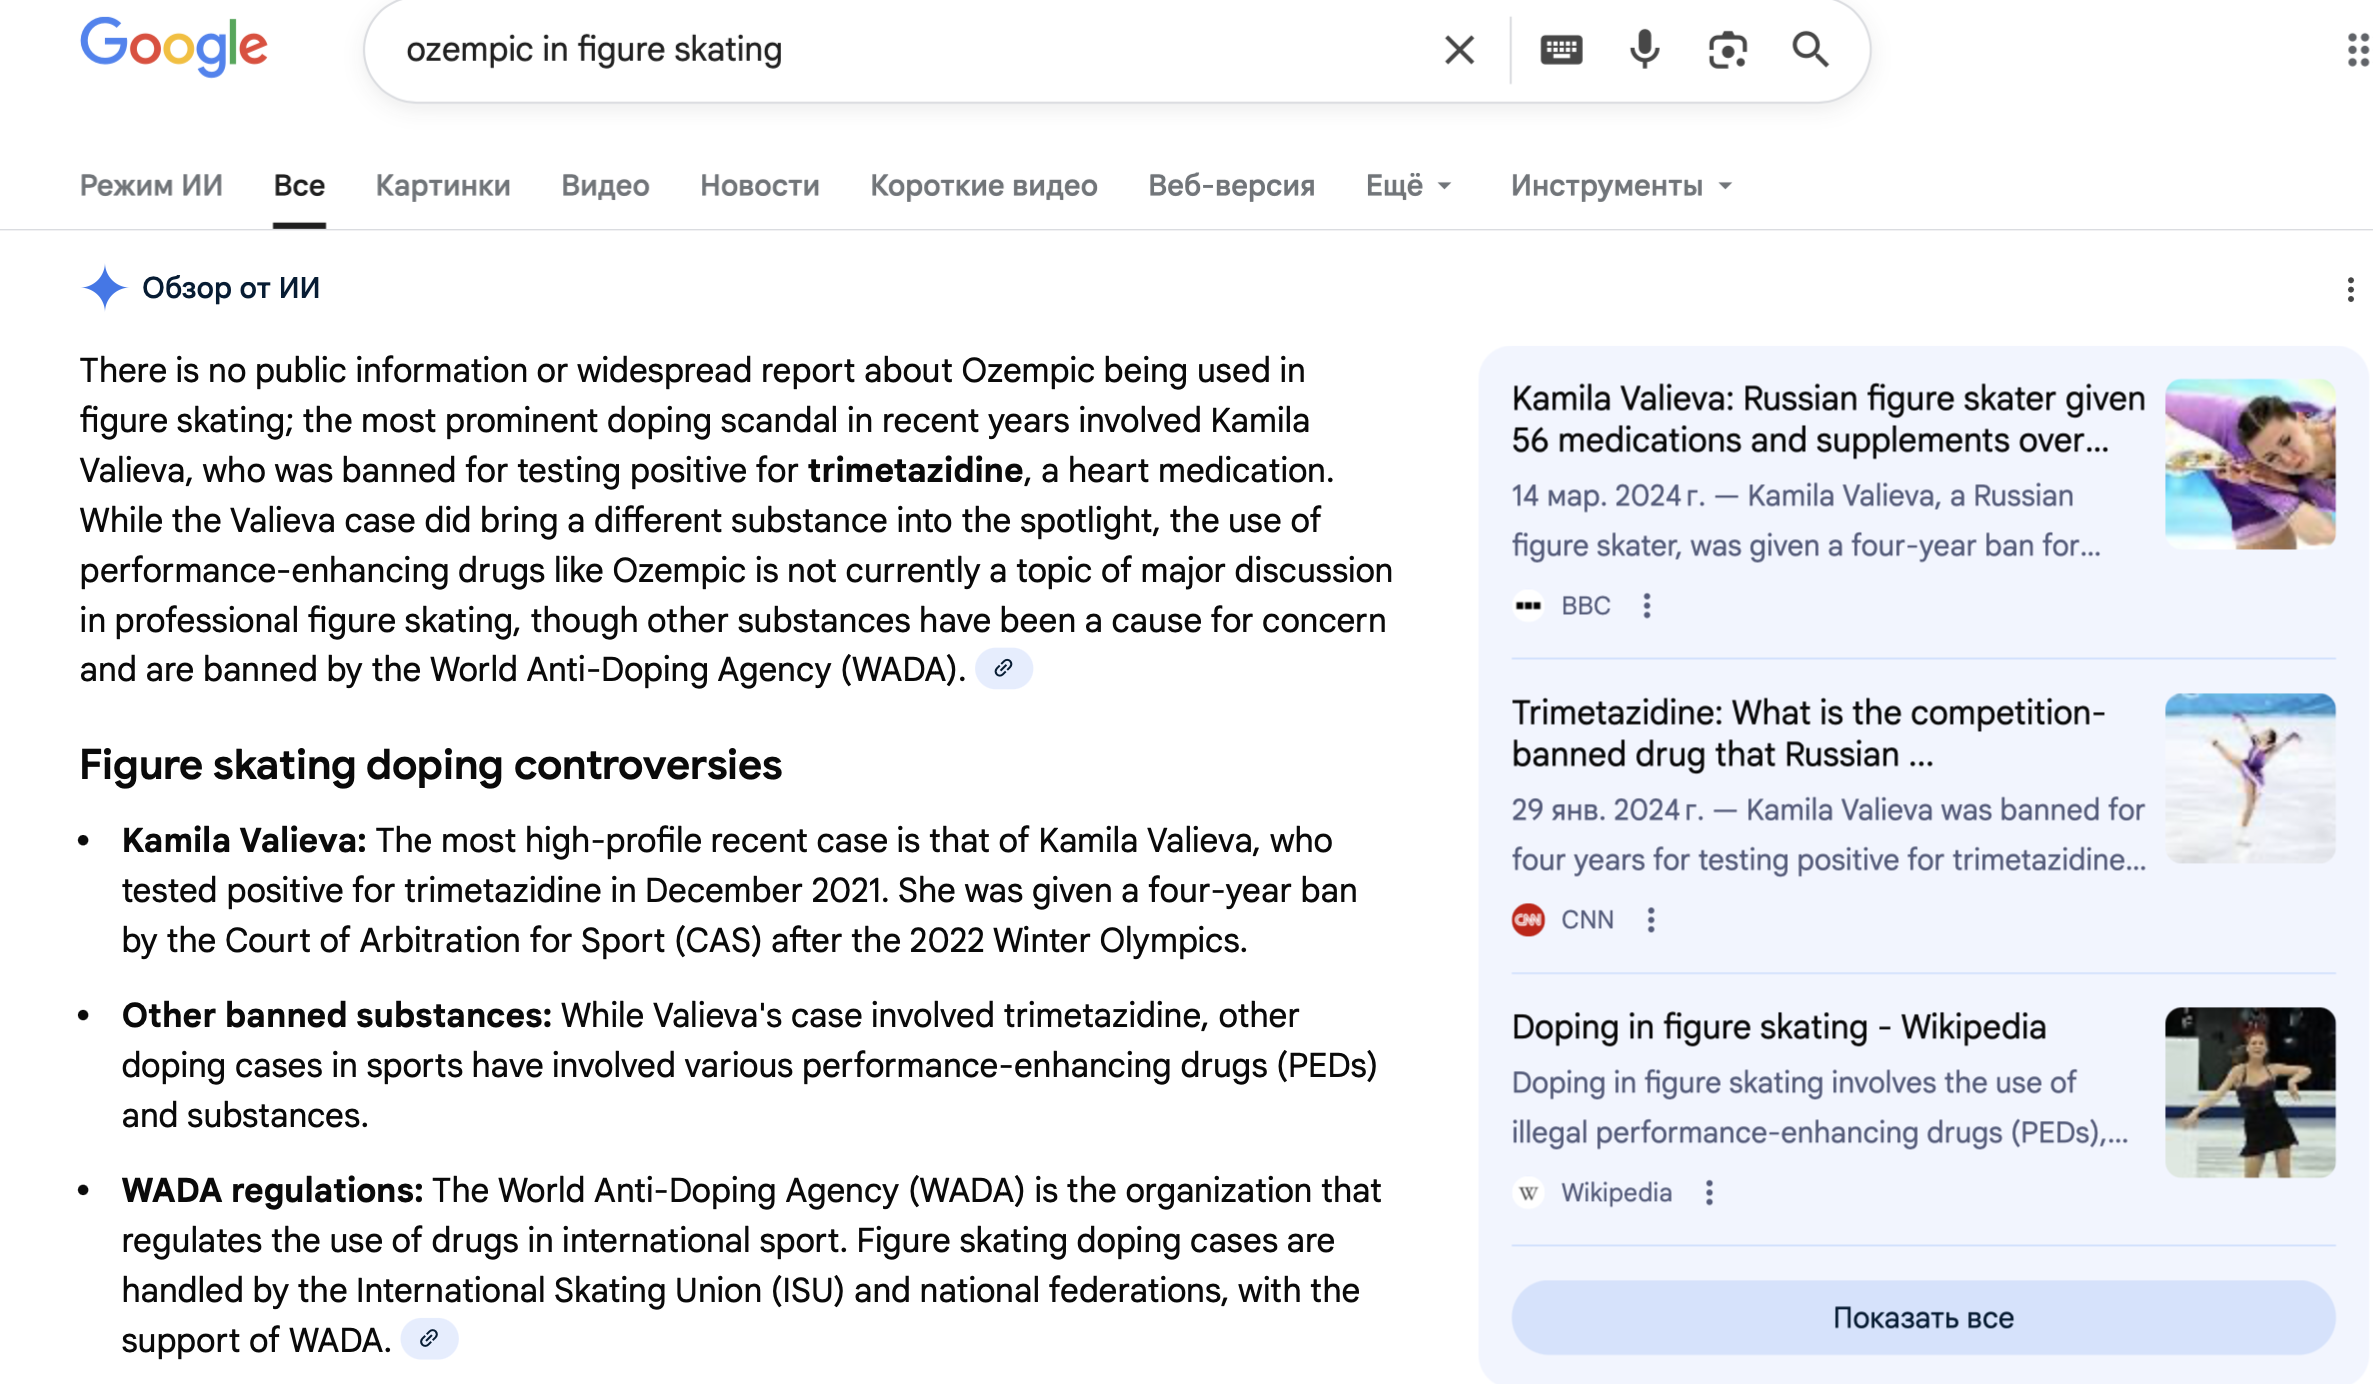Open three-dot menu next to Wikipedia source
This screenshot has height=1384, width=2373.
coord(1709,1192)
